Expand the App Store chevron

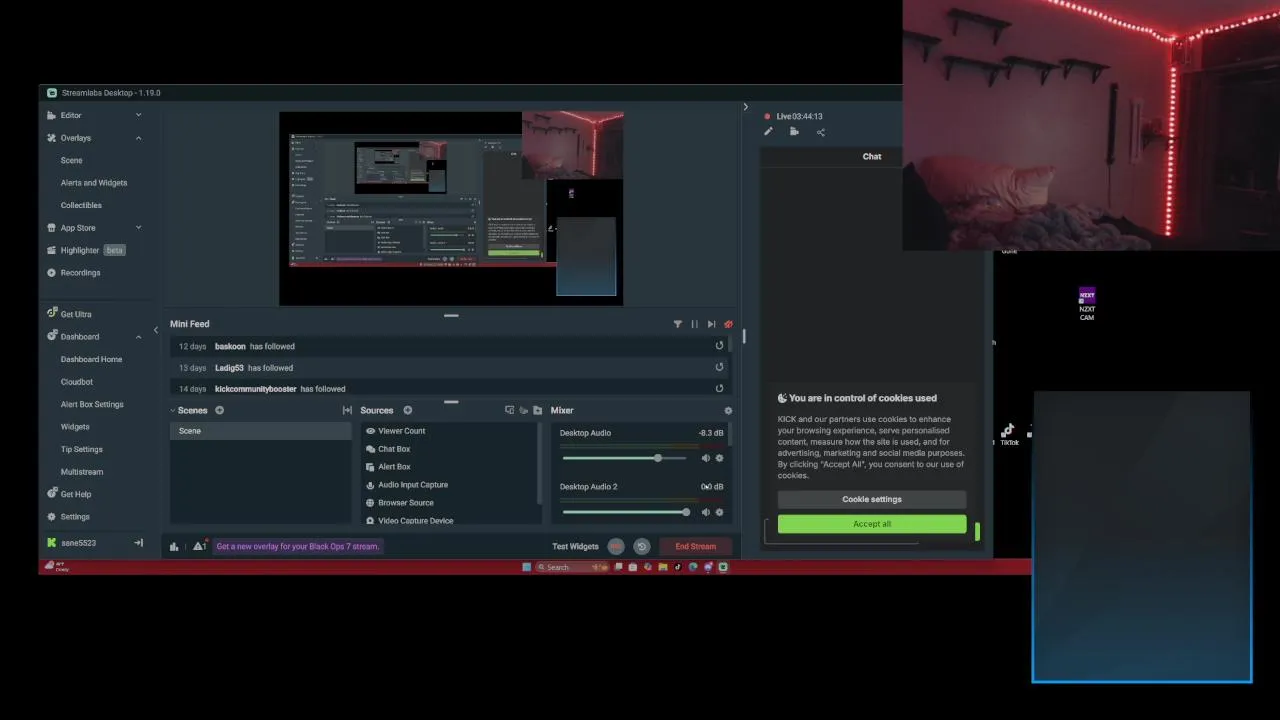[x=139, y=228]
